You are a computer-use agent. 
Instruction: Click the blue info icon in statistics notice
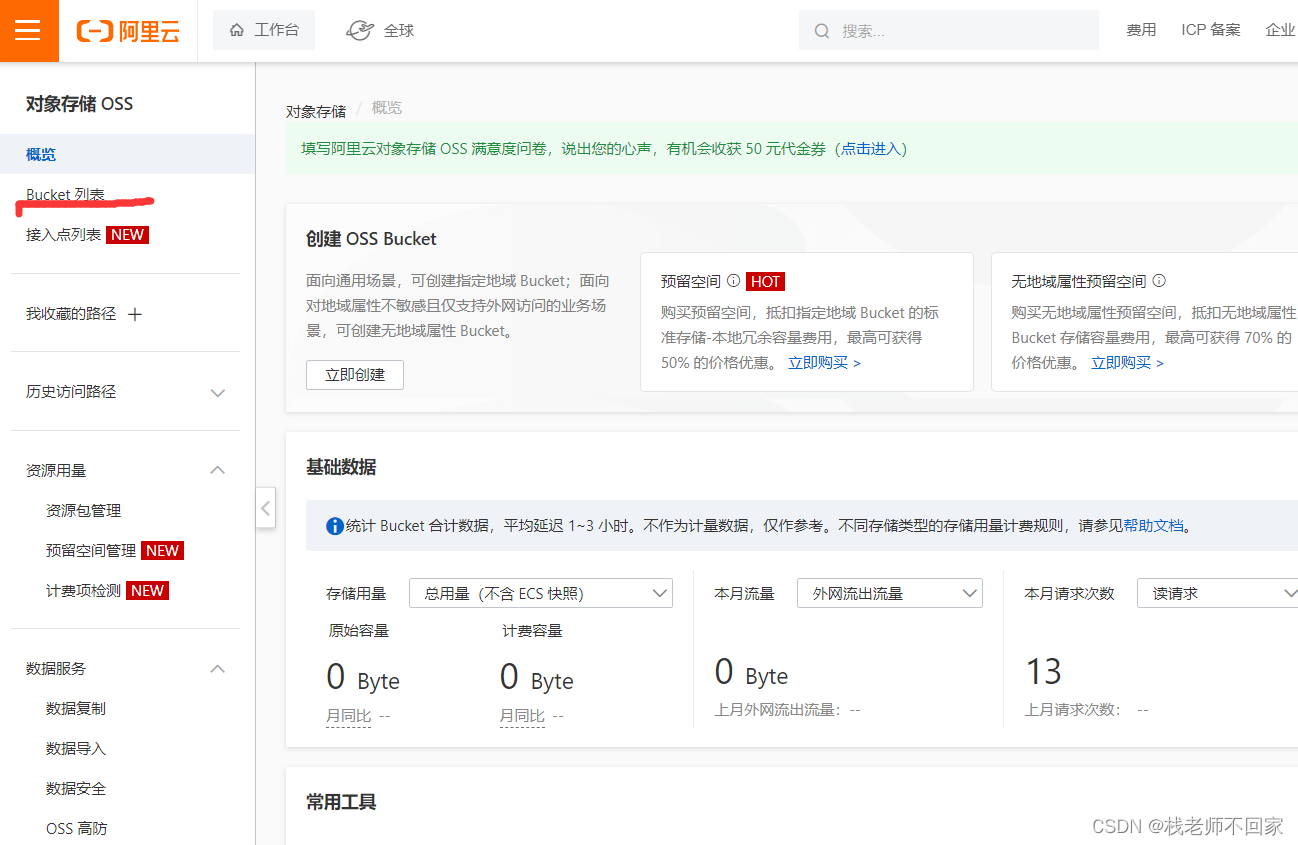point(335,526)
